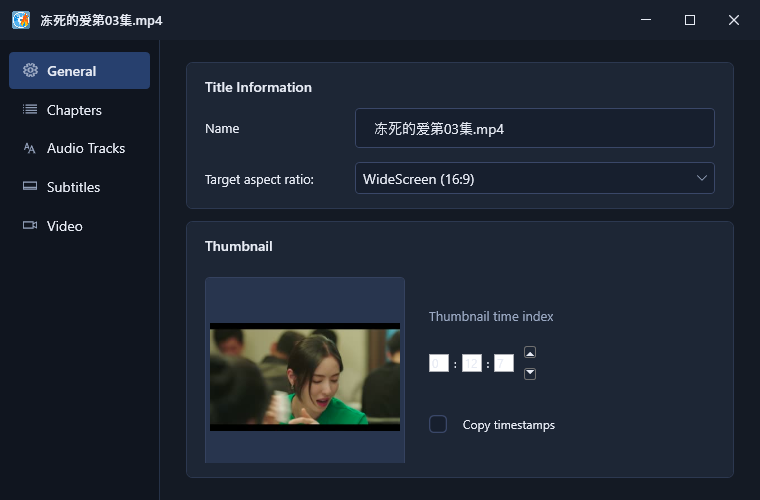This screenshot has height=500, width=760.
Task: Maximize the window
Action: pyautogui.click(x=690, y=20)
